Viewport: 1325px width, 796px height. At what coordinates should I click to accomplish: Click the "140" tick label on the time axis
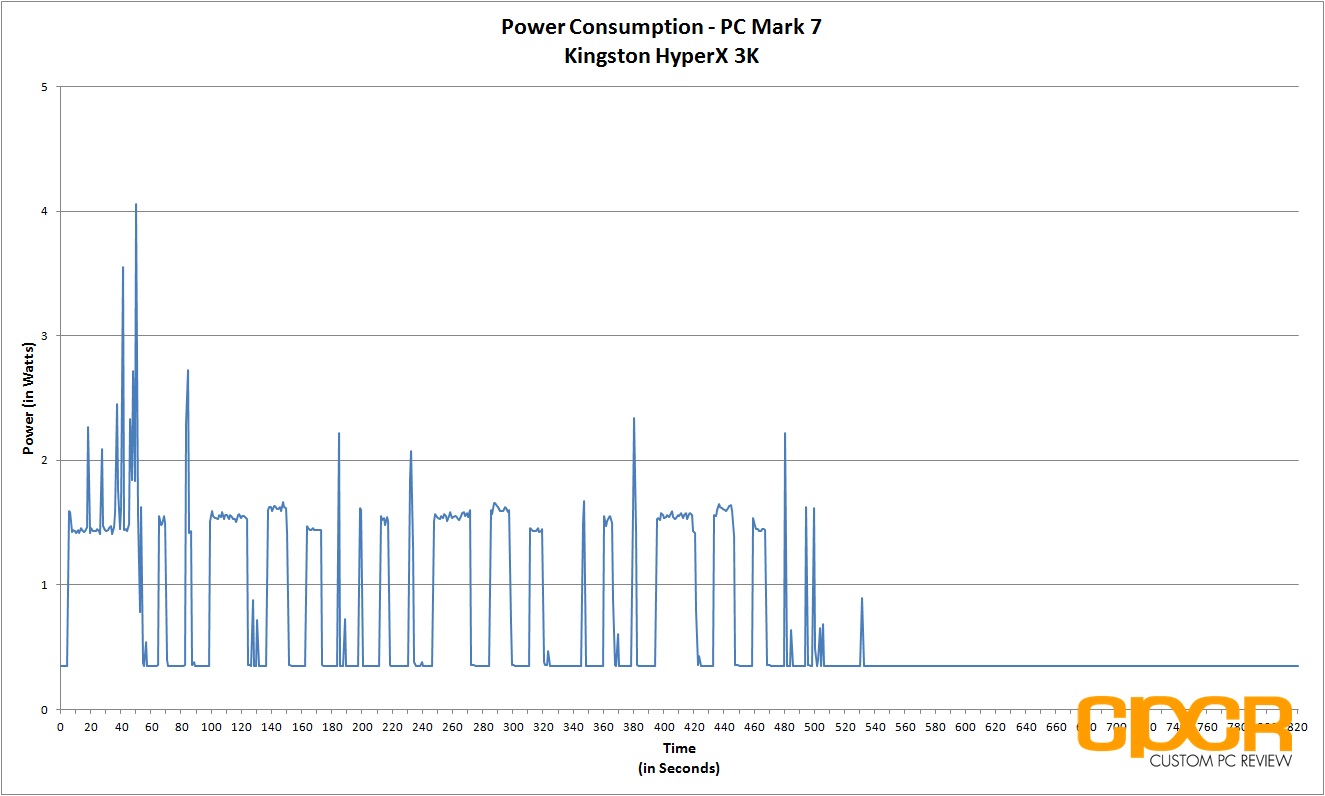click(272, 727)
